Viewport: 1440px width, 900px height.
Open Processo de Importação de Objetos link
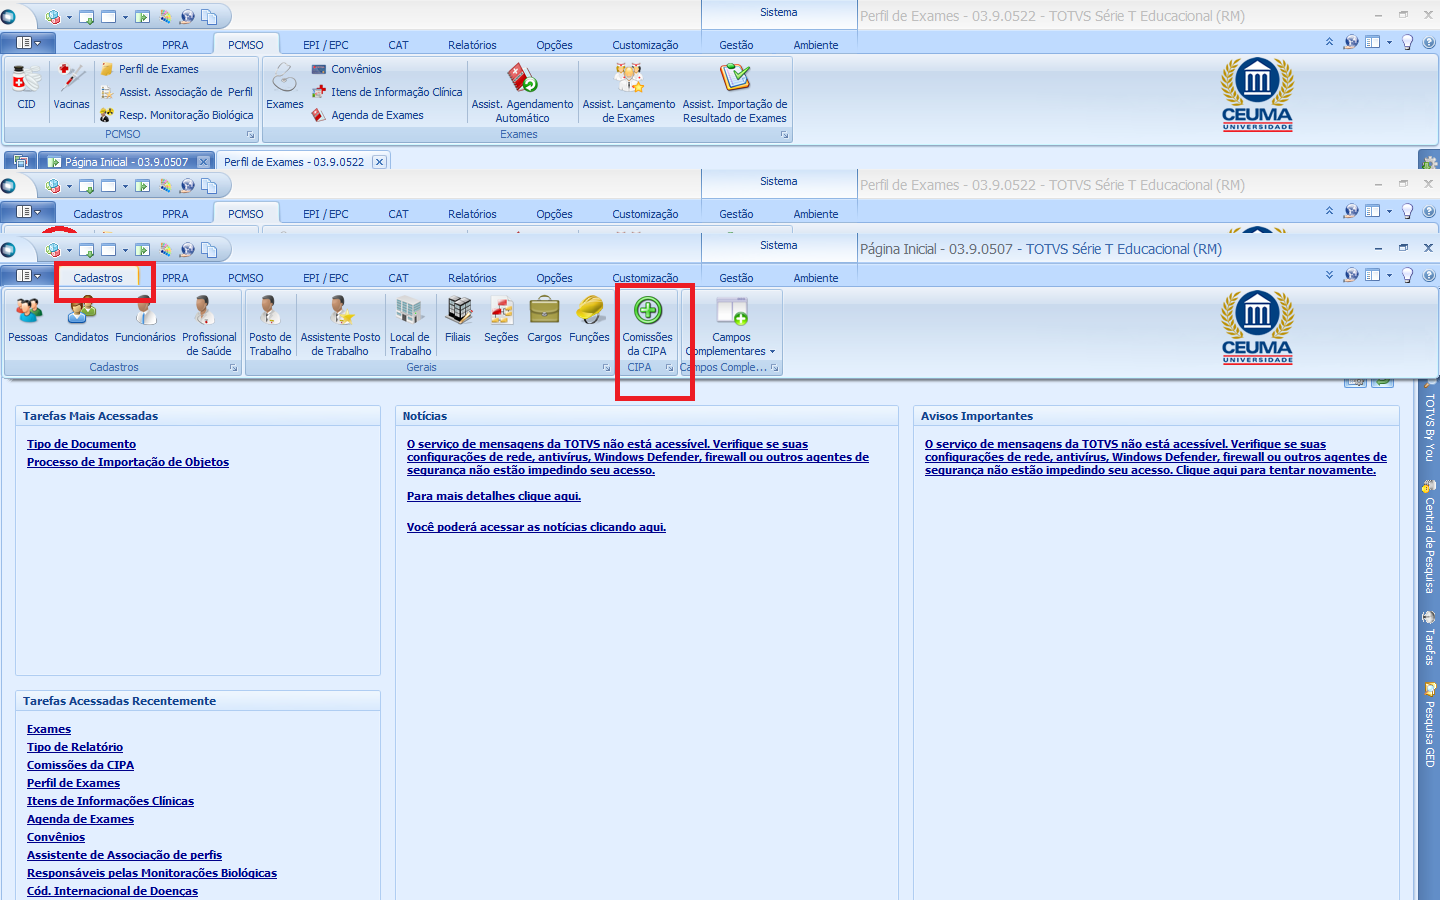(x=128, y=462)
